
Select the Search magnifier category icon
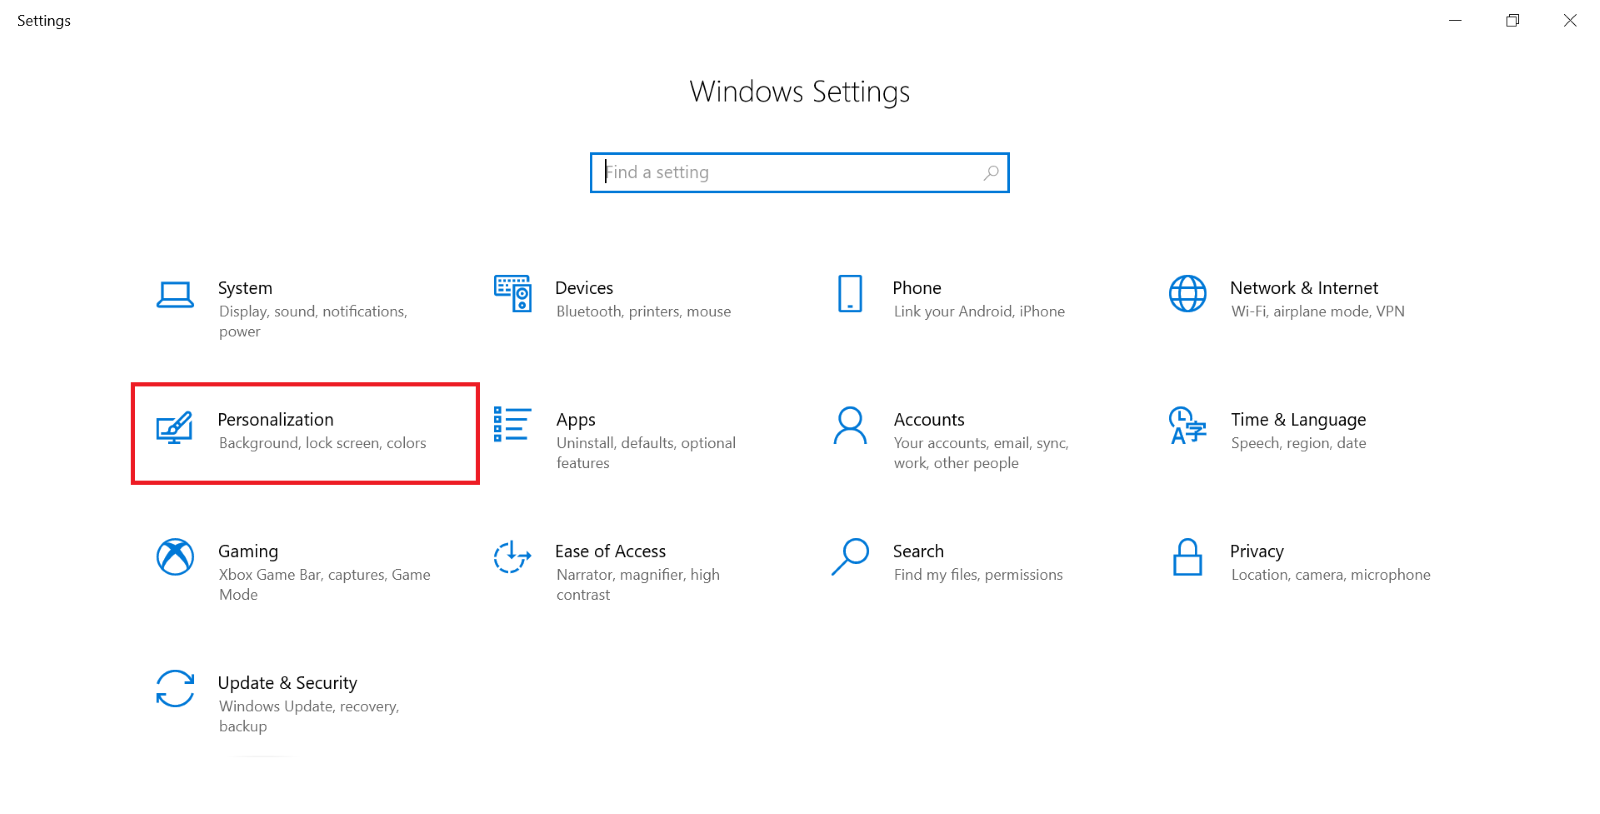[x=850, y=557]
